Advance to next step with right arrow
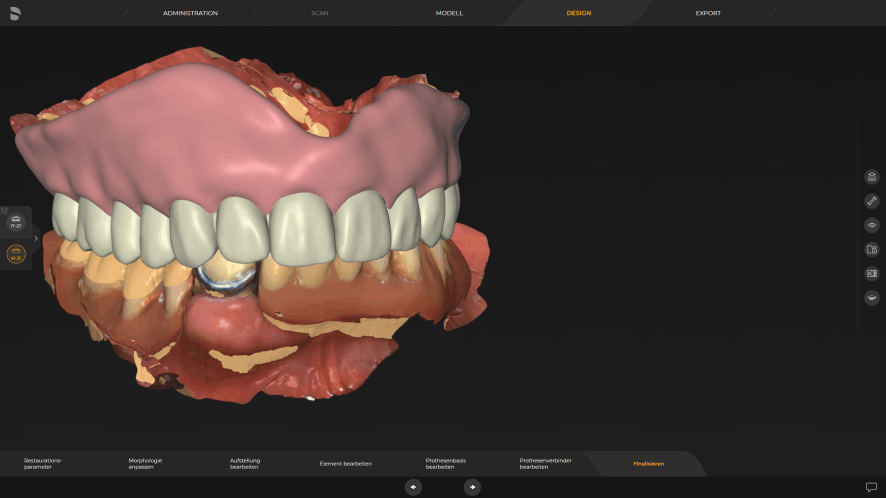This screenshot has height=498, width=886. click(472, 487)
